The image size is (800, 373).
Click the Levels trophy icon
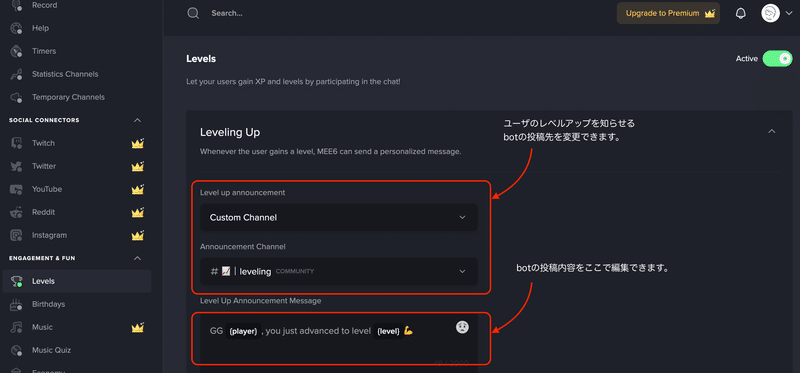tap(16, 281)
